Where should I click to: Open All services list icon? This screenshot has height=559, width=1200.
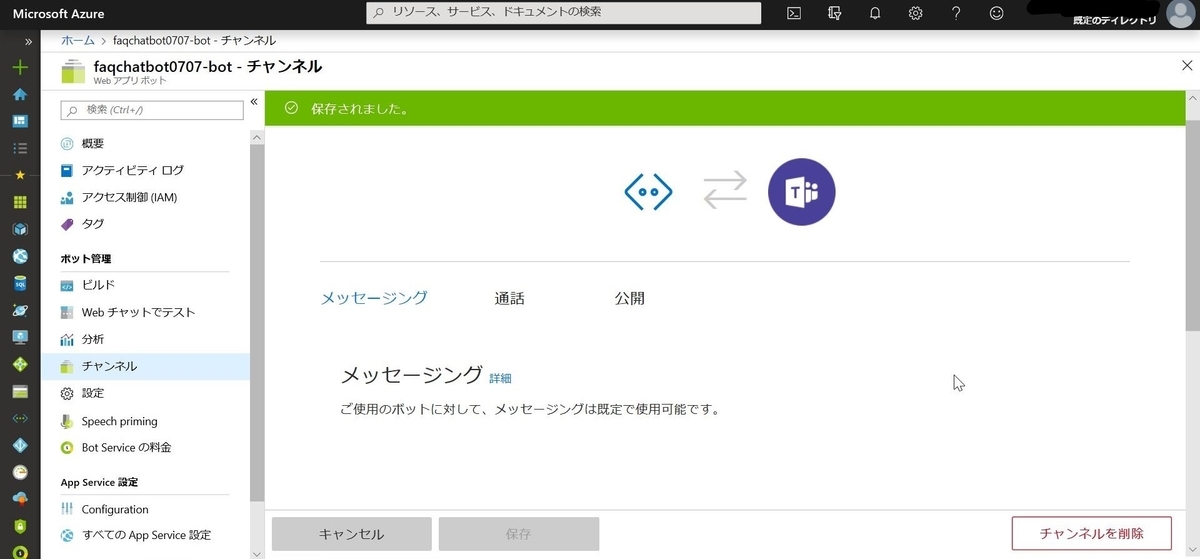20,148
